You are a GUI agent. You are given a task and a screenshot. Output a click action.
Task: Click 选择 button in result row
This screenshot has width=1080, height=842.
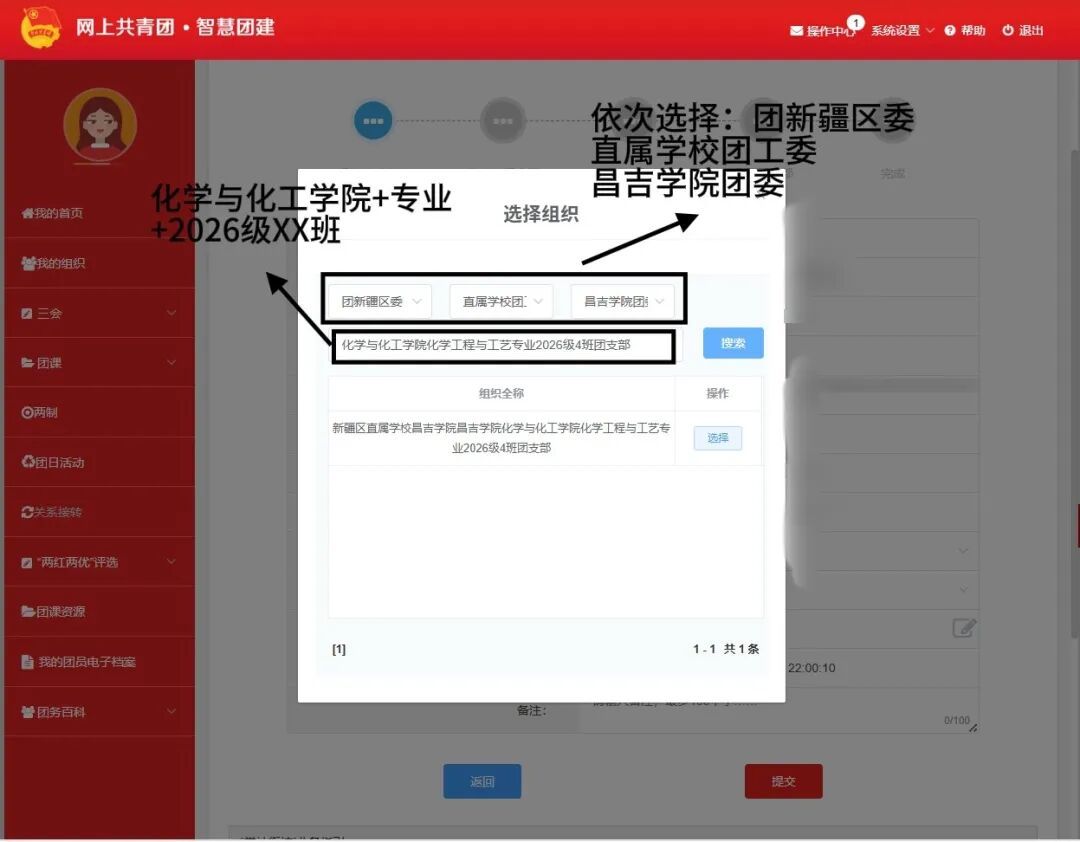coord(718,438)
